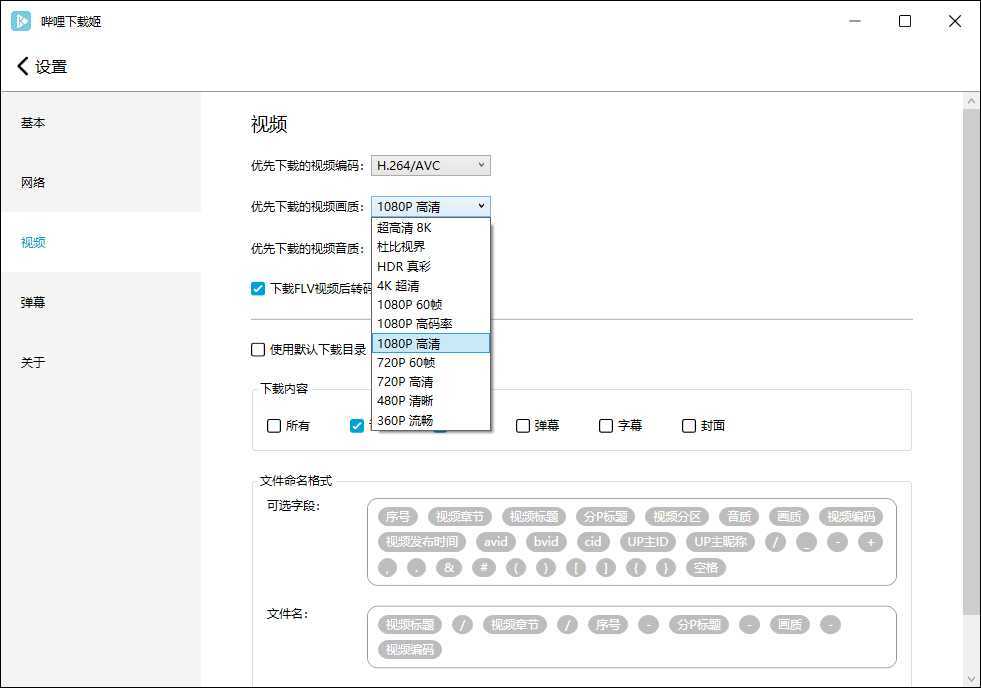Toggle the 使用默认下载目录 checkbox
The width and height of the screenshot is (981, 688).
pyautogui.click(x=258, y=349)
